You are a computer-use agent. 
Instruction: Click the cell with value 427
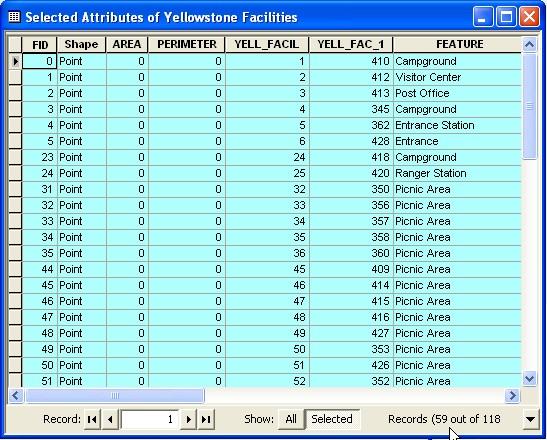pyautogui.click(x=351, y=333)
